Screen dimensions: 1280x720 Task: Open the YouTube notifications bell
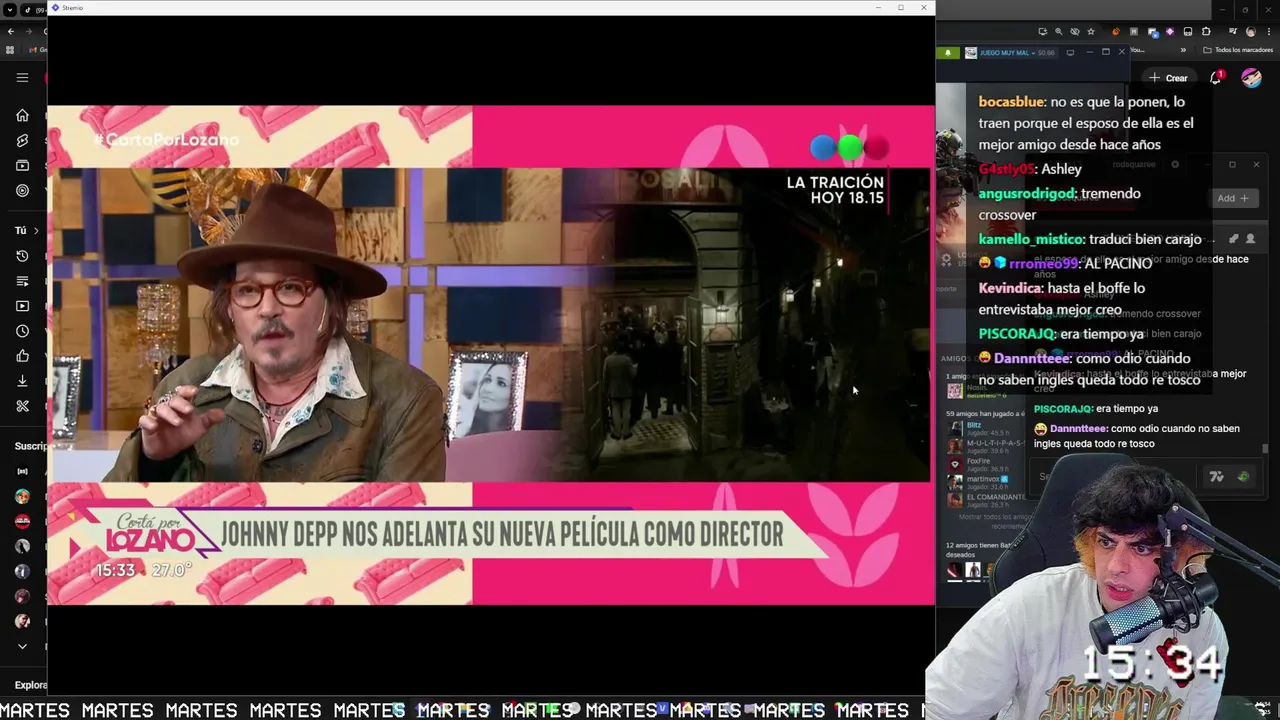(1216, 78)
